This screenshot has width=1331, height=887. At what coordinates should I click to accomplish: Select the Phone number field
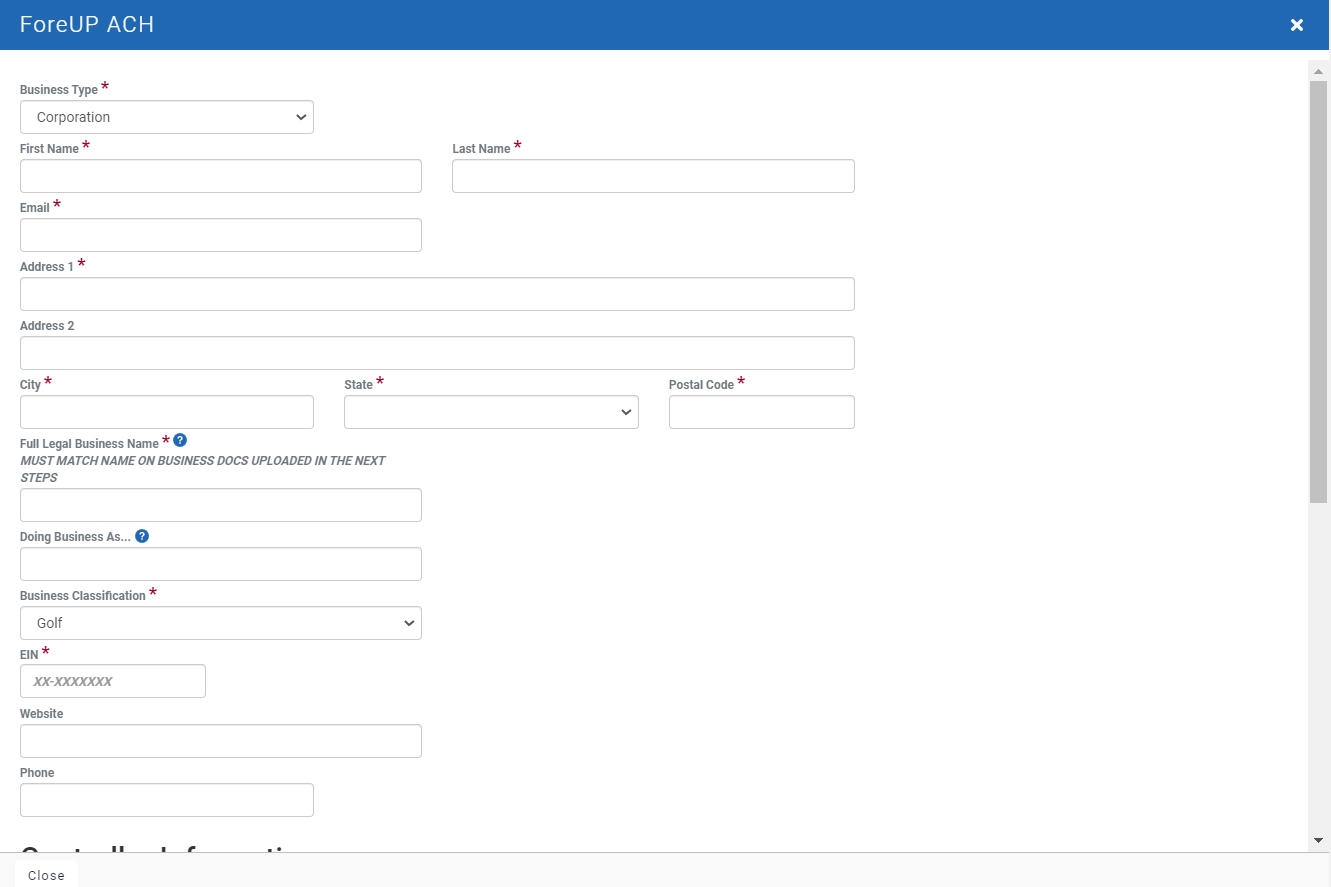167,800
